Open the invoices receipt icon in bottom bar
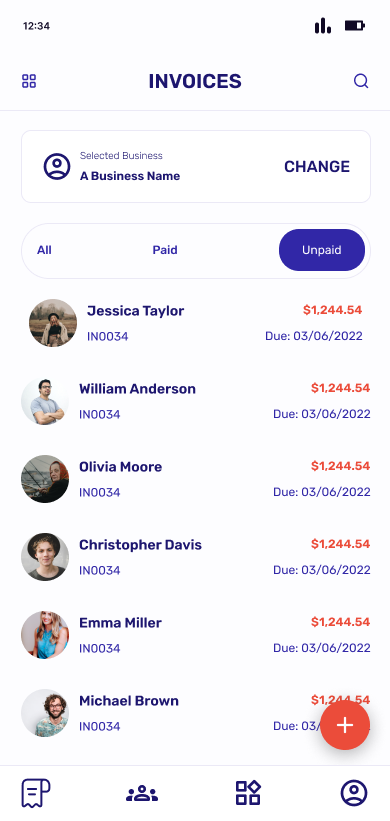This screenshot has width=390, height=821. 36,793
